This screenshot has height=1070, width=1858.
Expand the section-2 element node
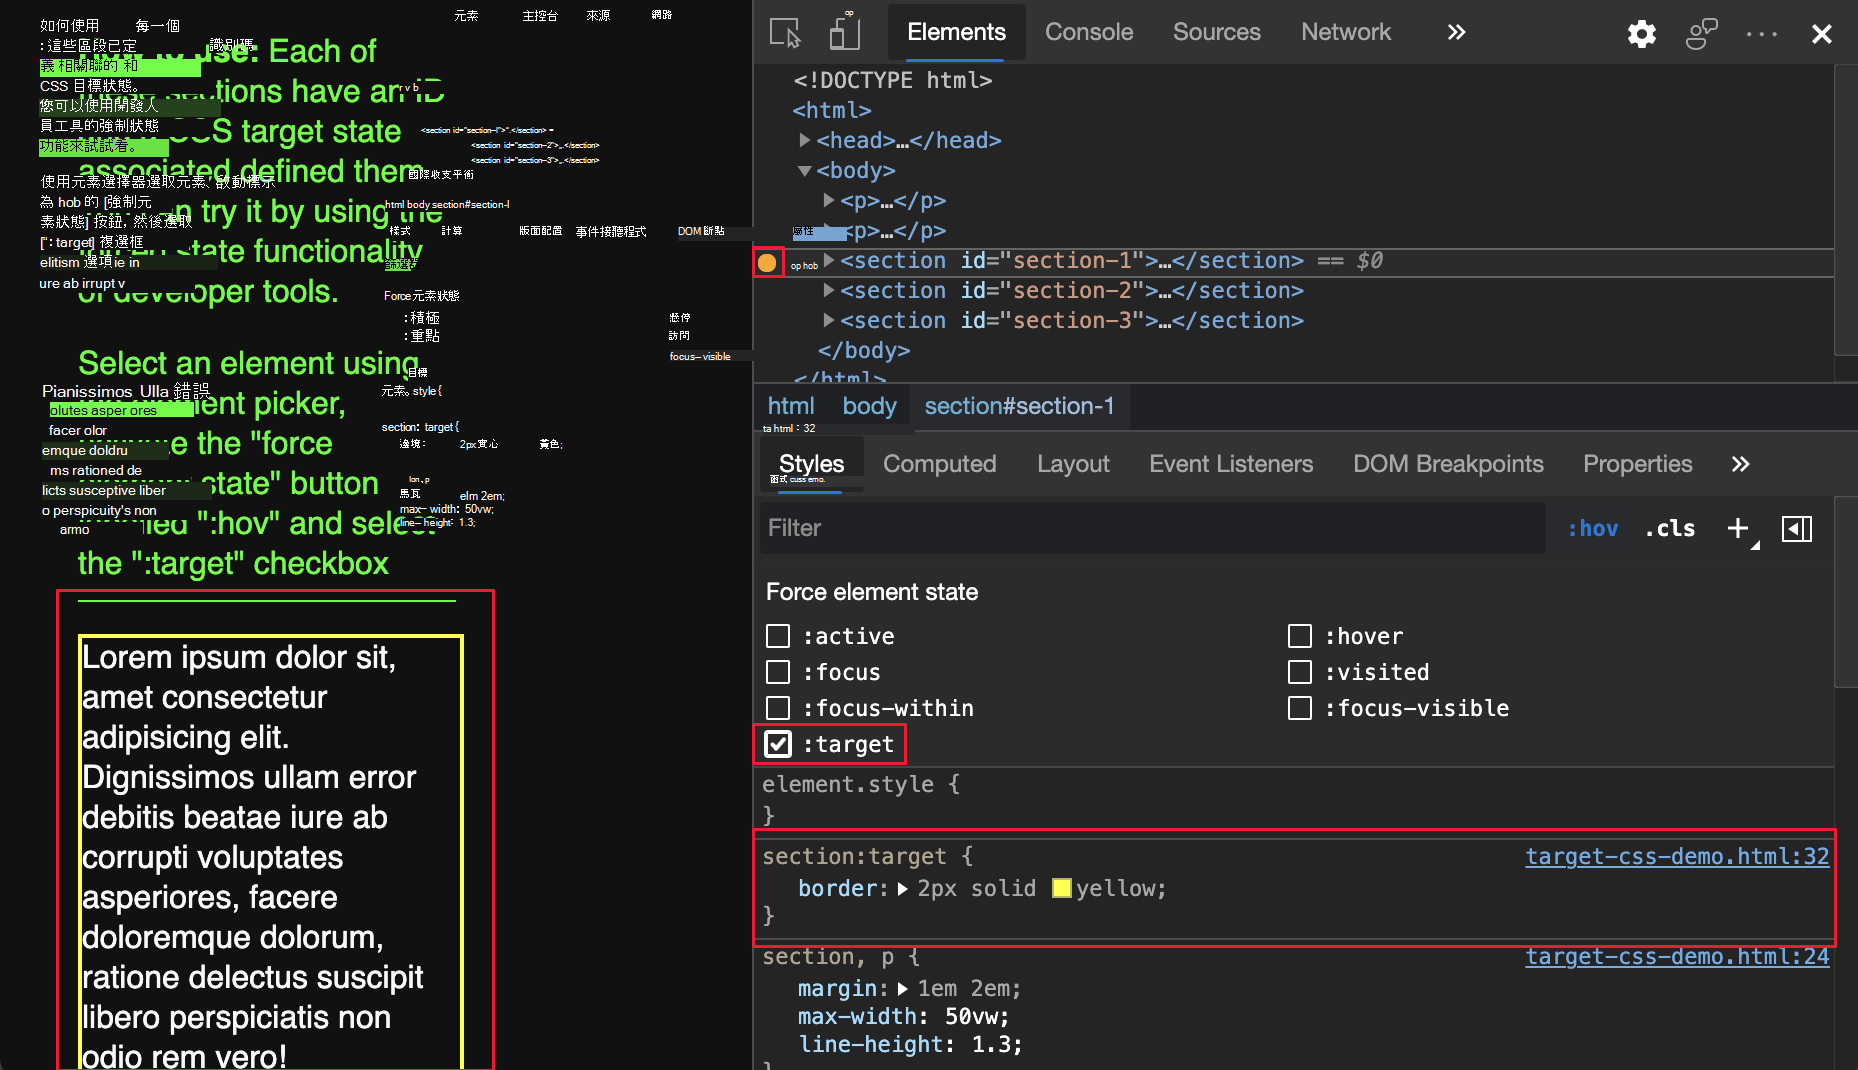pos(829,290)
